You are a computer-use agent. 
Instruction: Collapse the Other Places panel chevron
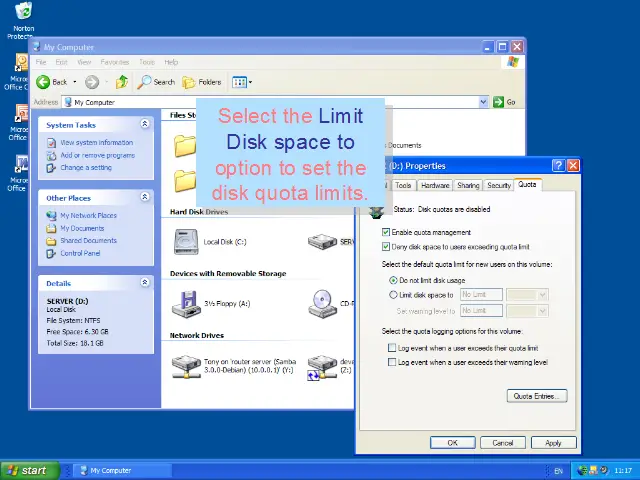(x=144, y=197)
